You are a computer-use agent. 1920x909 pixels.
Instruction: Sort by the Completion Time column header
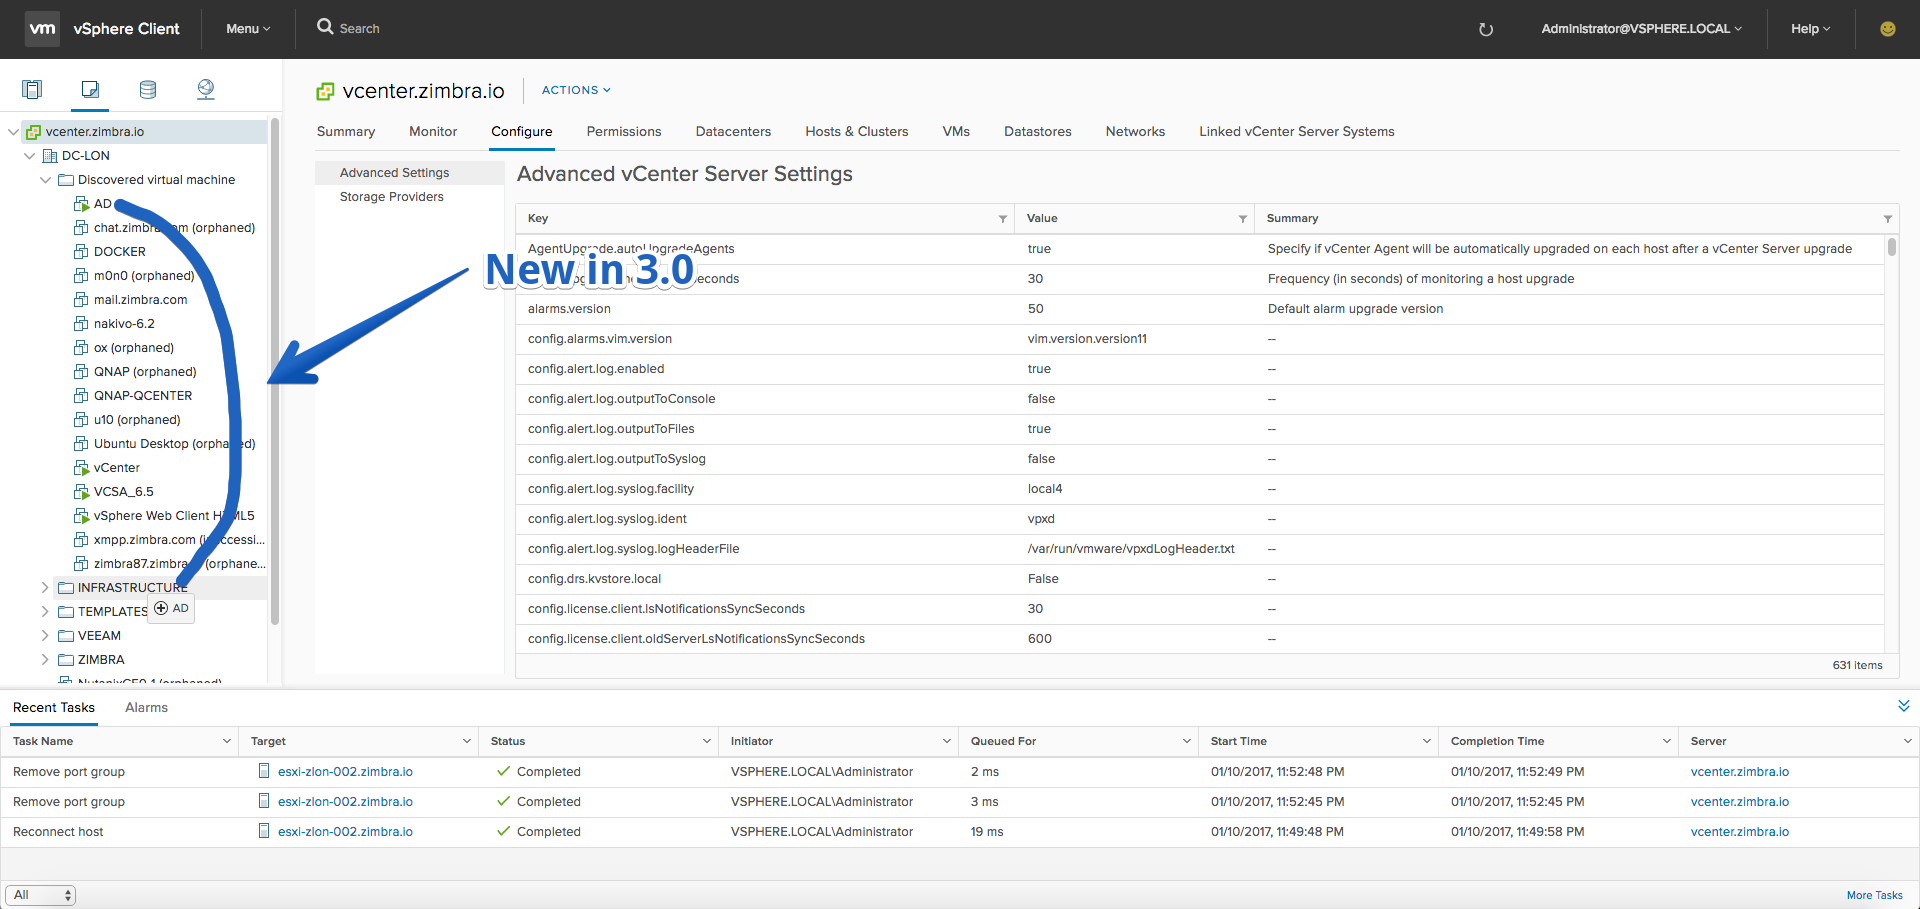tap(1497, 741)
